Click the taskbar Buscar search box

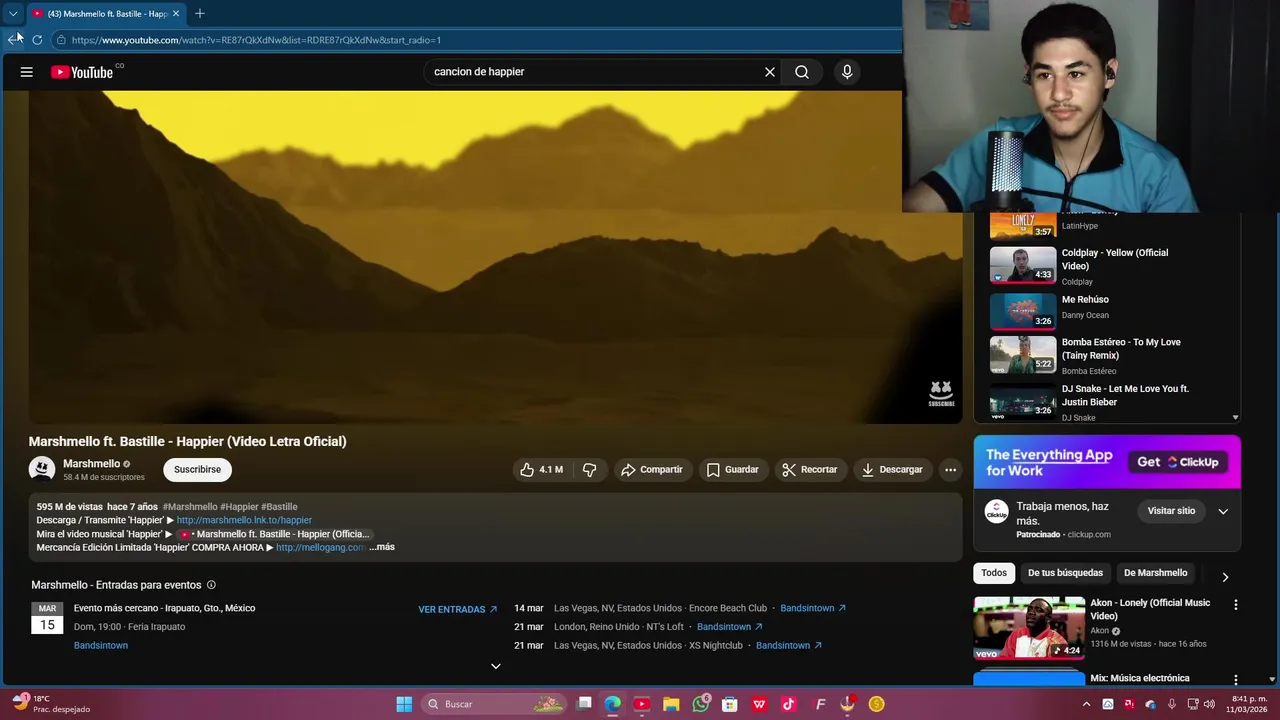pos(495,704)
